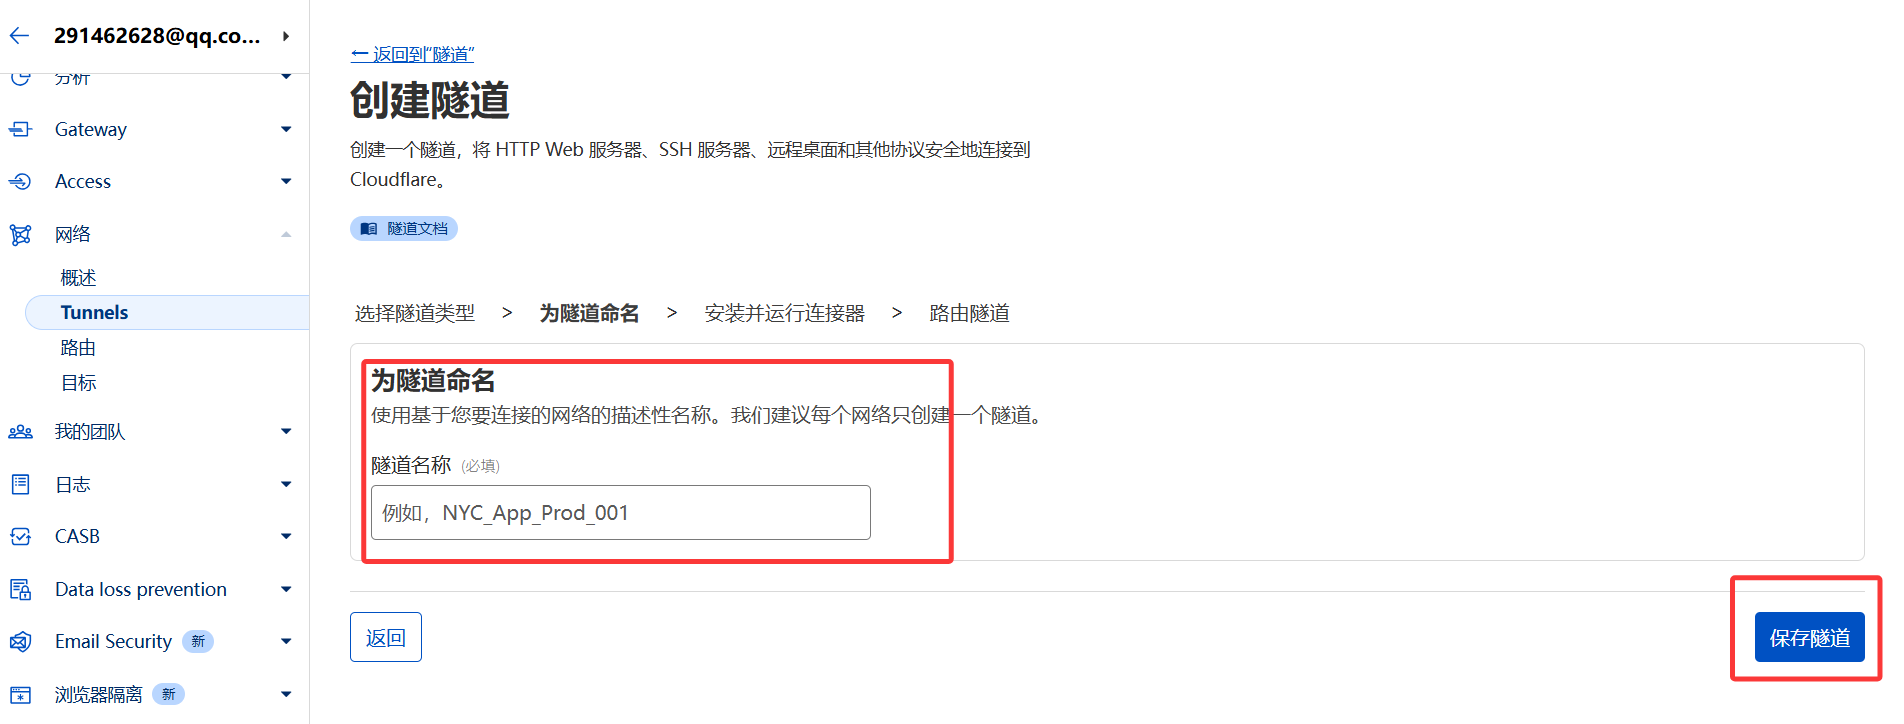The height and width of the screenshot is (724, 1904).
Task: Open 路由 under the network section
Action: (x=78, y=347)
